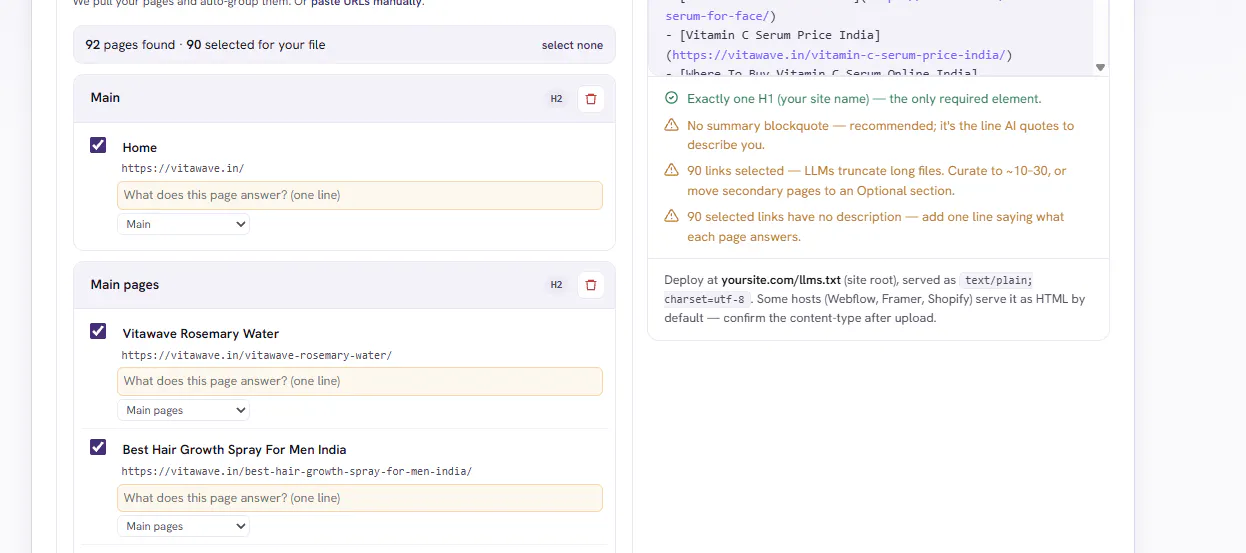Click warning icon beside 90 links selected message
Image resolution: width=1246 pixels, height=553 pixels.
point(671,170)
